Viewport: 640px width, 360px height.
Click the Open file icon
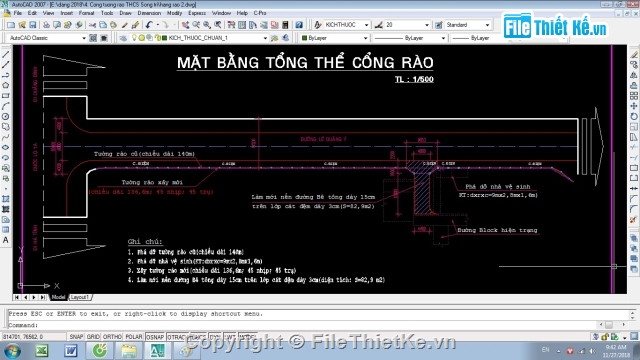coord(22,25)
